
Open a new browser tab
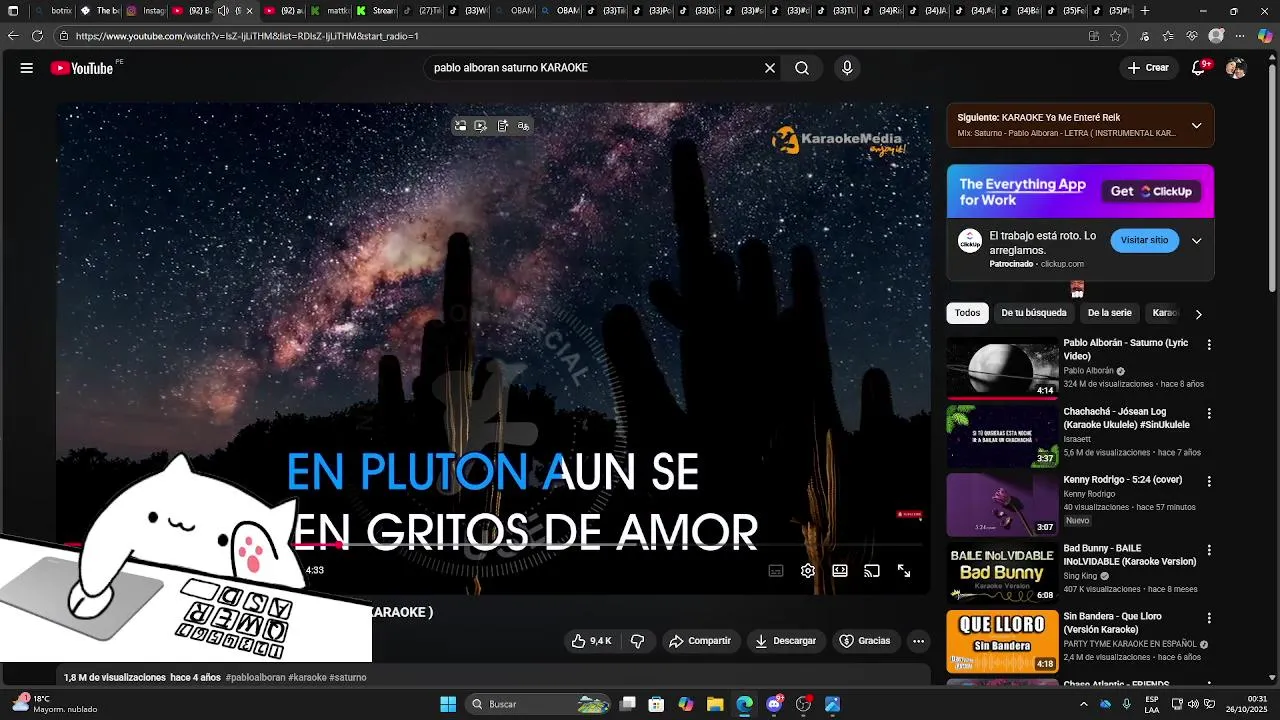point(1145,11)
